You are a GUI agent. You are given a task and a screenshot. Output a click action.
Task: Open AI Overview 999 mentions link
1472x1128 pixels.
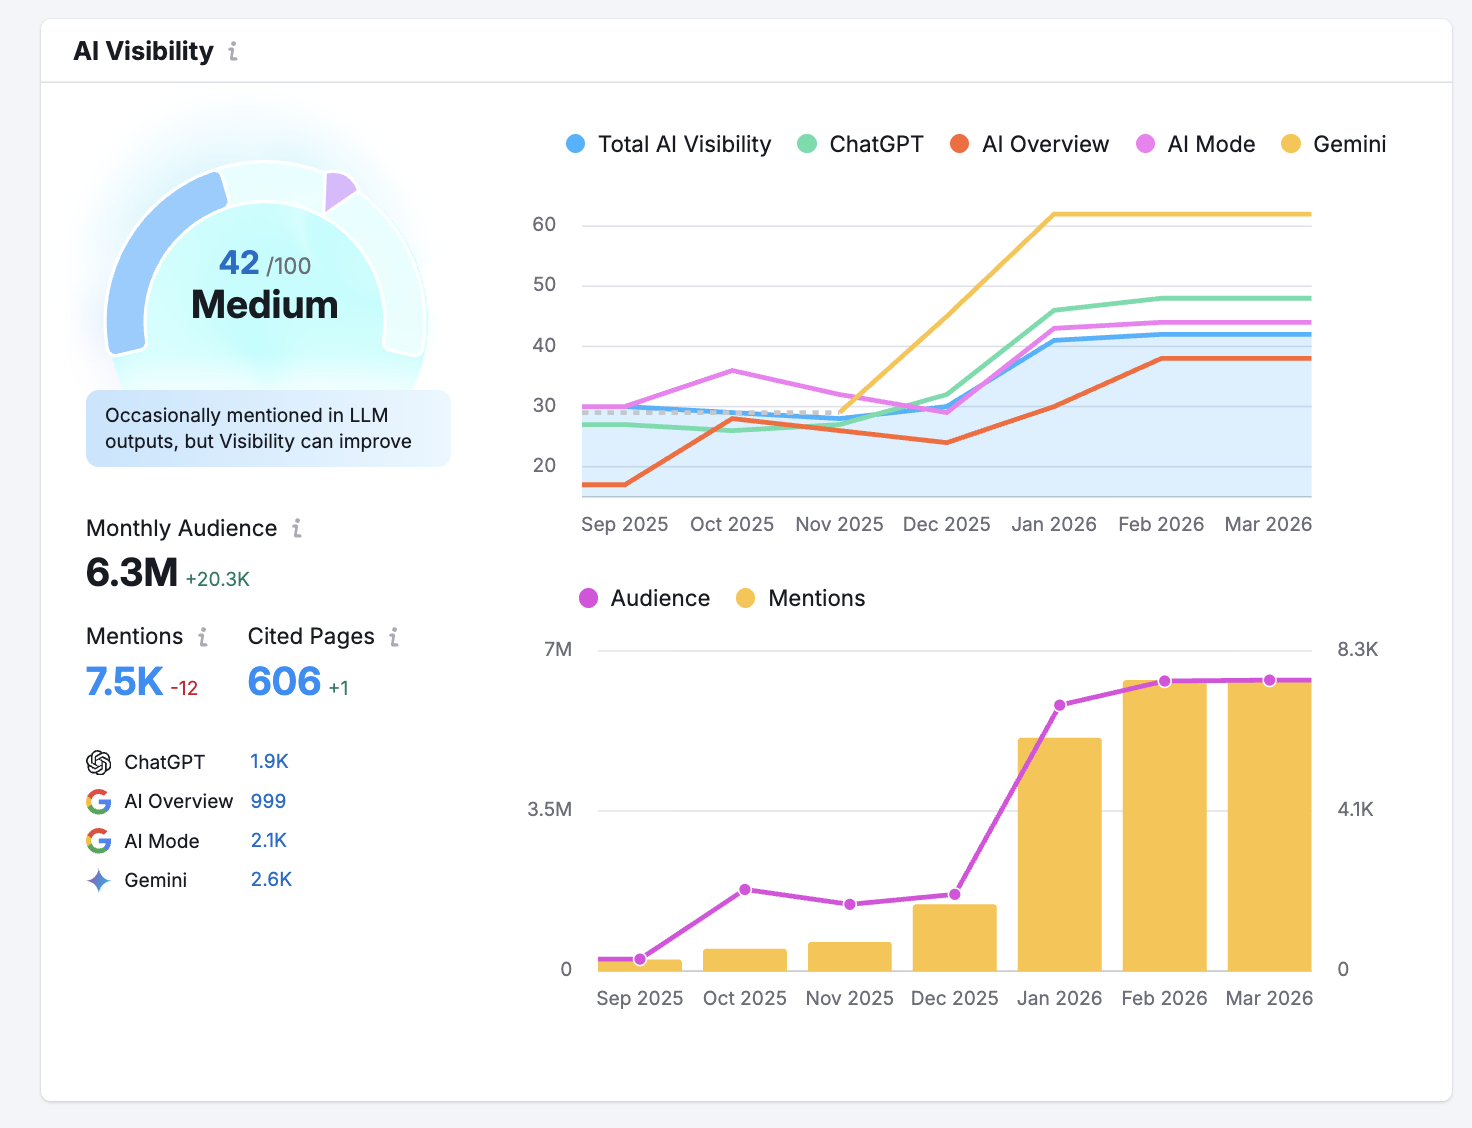coord(268,801)
